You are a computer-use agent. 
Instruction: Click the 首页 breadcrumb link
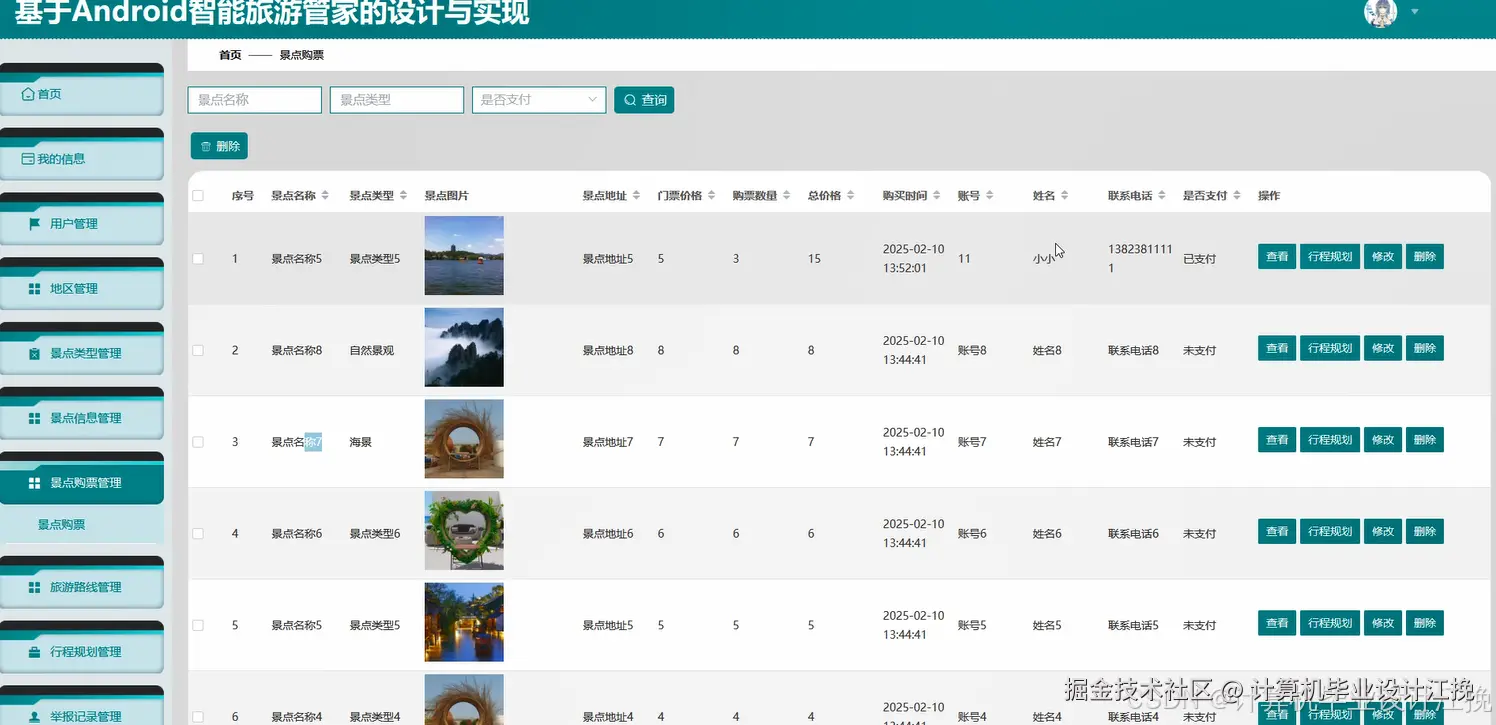230,55
